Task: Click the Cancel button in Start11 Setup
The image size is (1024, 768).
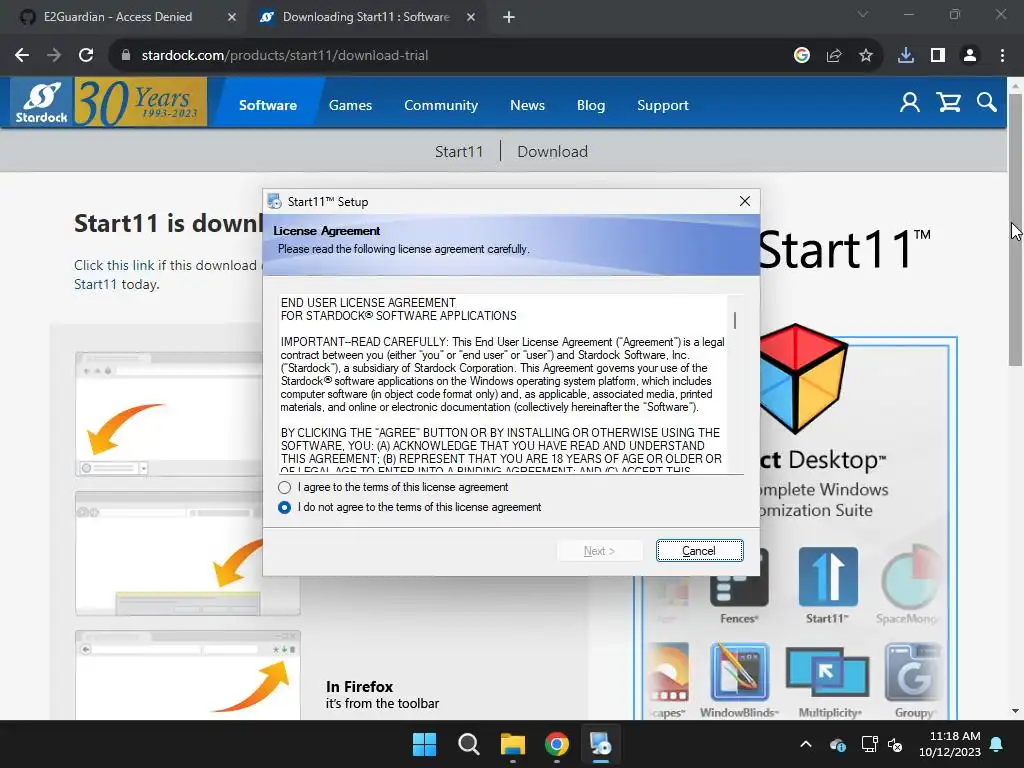Action: click(x=699, y=551)
